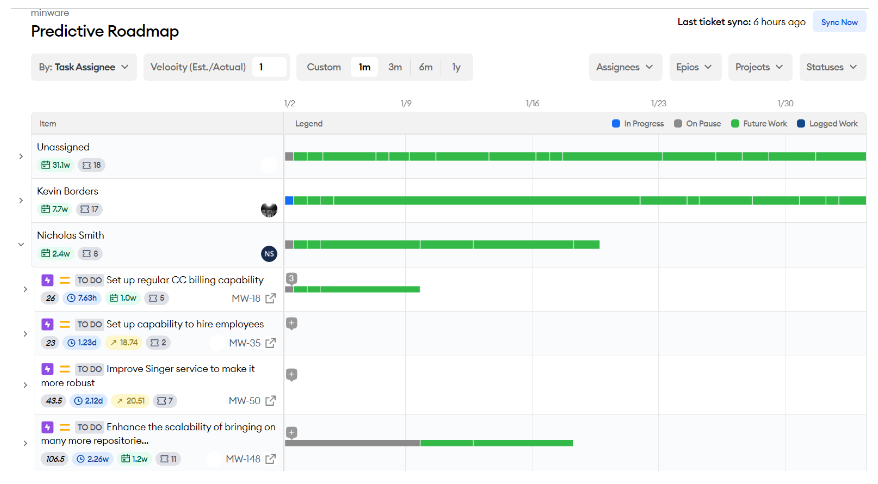Click purple epic icon for CC billing task
Screen dimensions: 878x484
point(48,280)
